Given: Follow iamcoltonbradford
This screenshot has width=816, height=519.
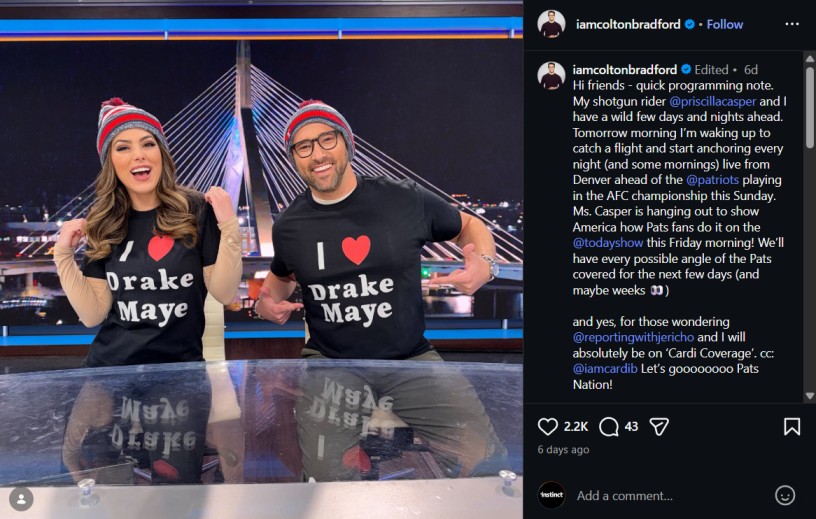Looking at the screenshot, I should coord(724,24).
